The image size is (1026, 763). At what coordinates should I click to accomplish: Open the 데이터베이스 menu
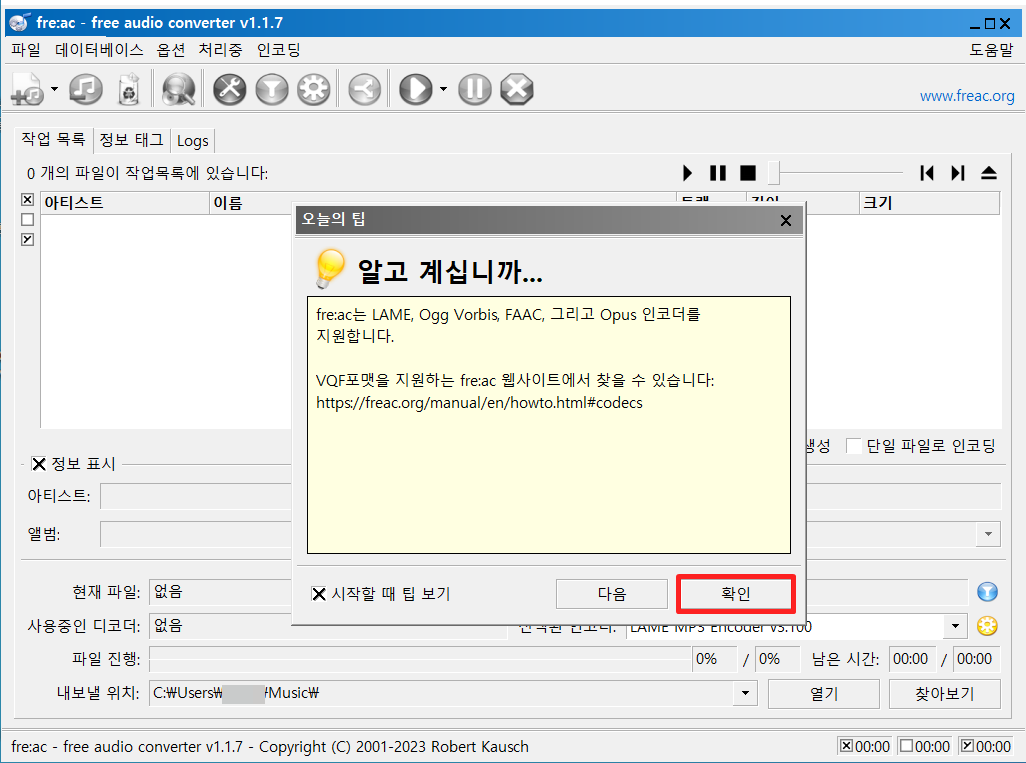coord(99,50)
